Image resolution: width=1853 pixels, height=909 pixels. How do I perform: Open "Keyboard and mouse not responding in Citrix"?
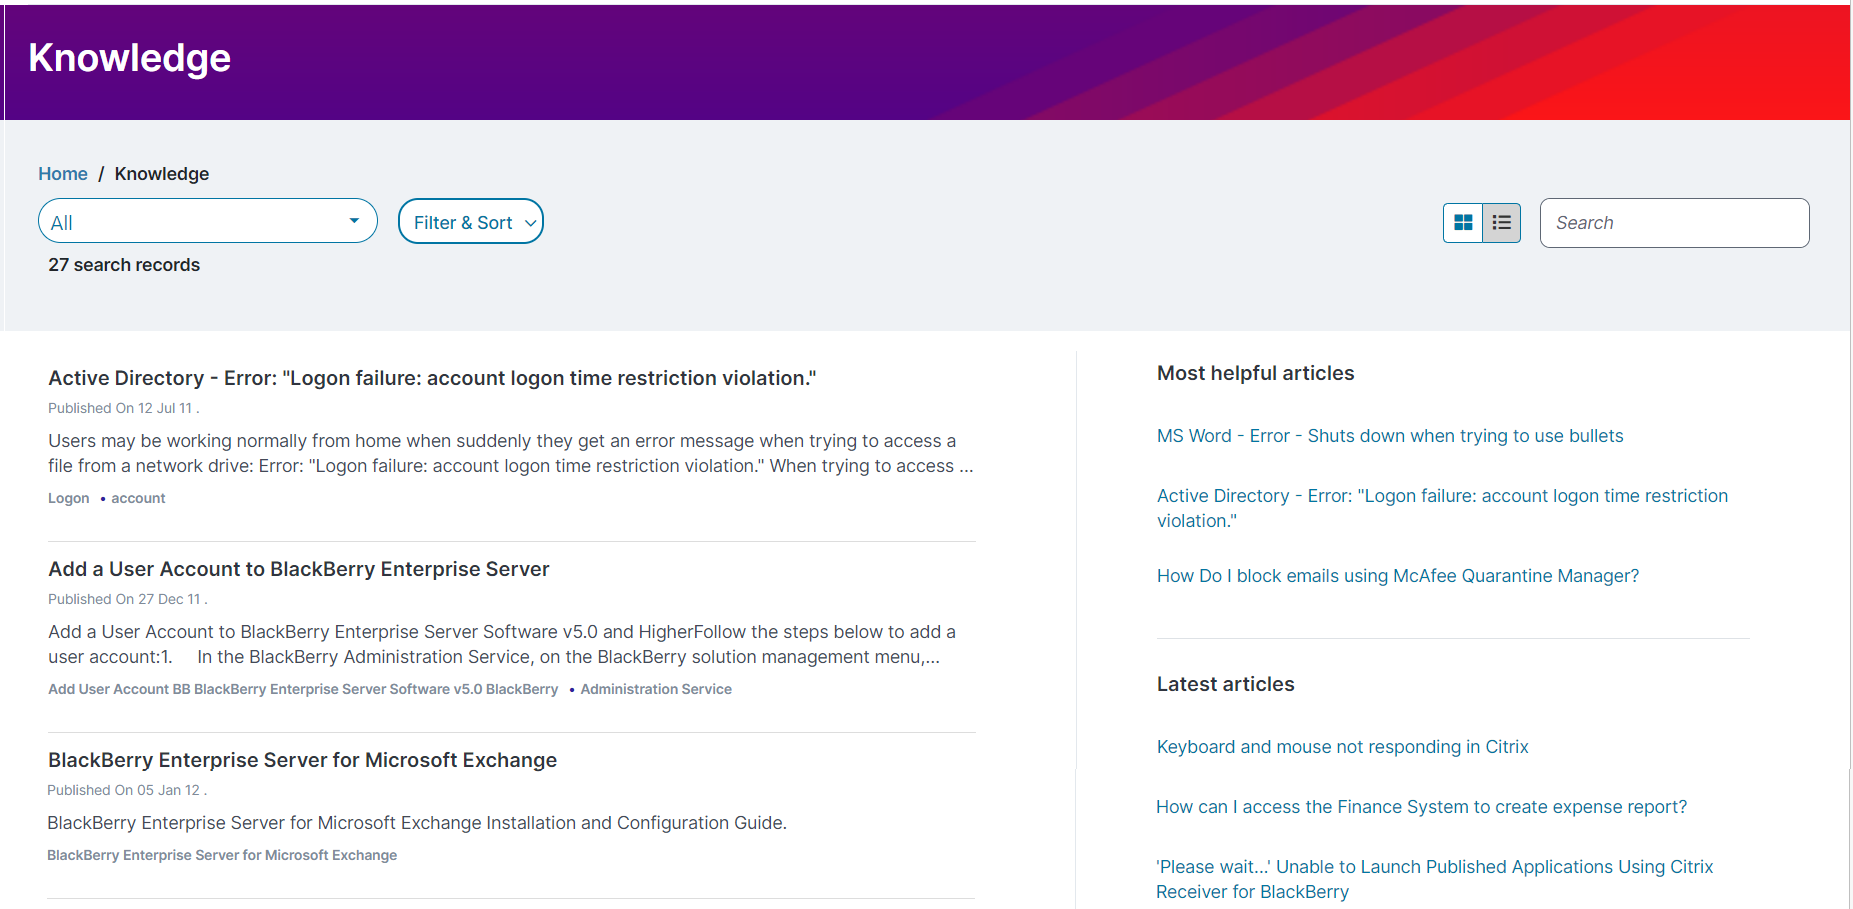[1342, 746]
